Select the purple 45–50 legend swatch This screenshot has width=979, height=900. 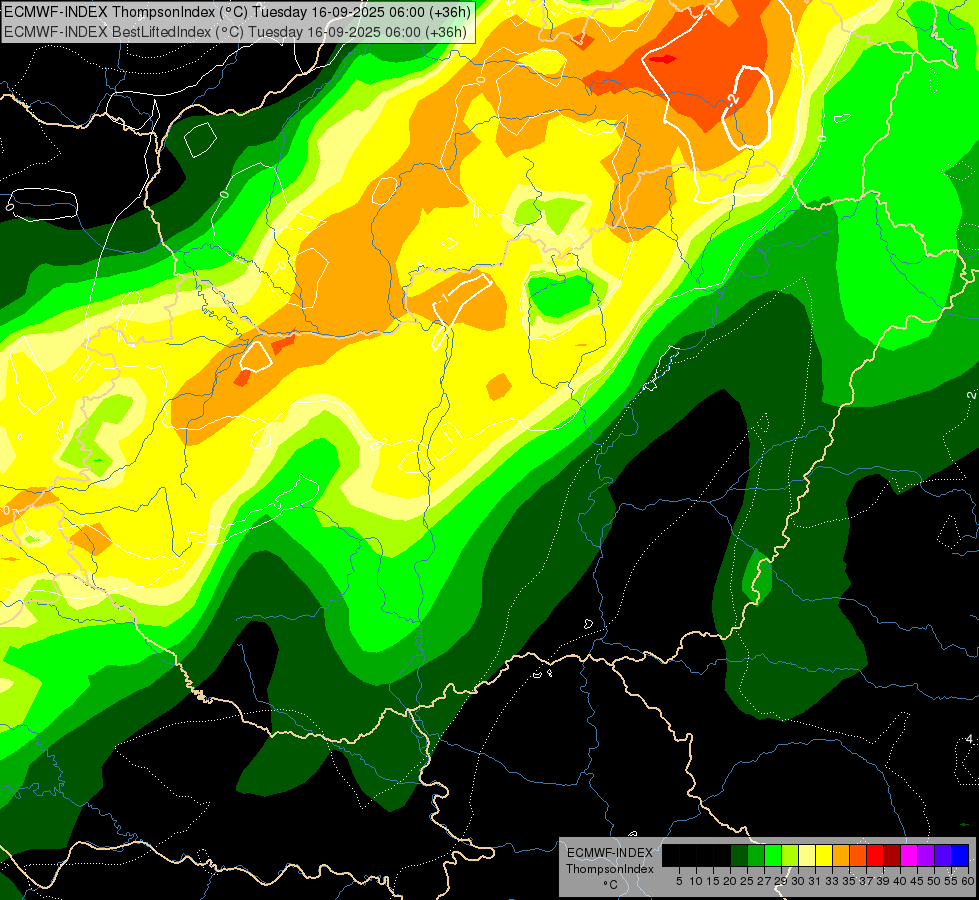(926, 855)
